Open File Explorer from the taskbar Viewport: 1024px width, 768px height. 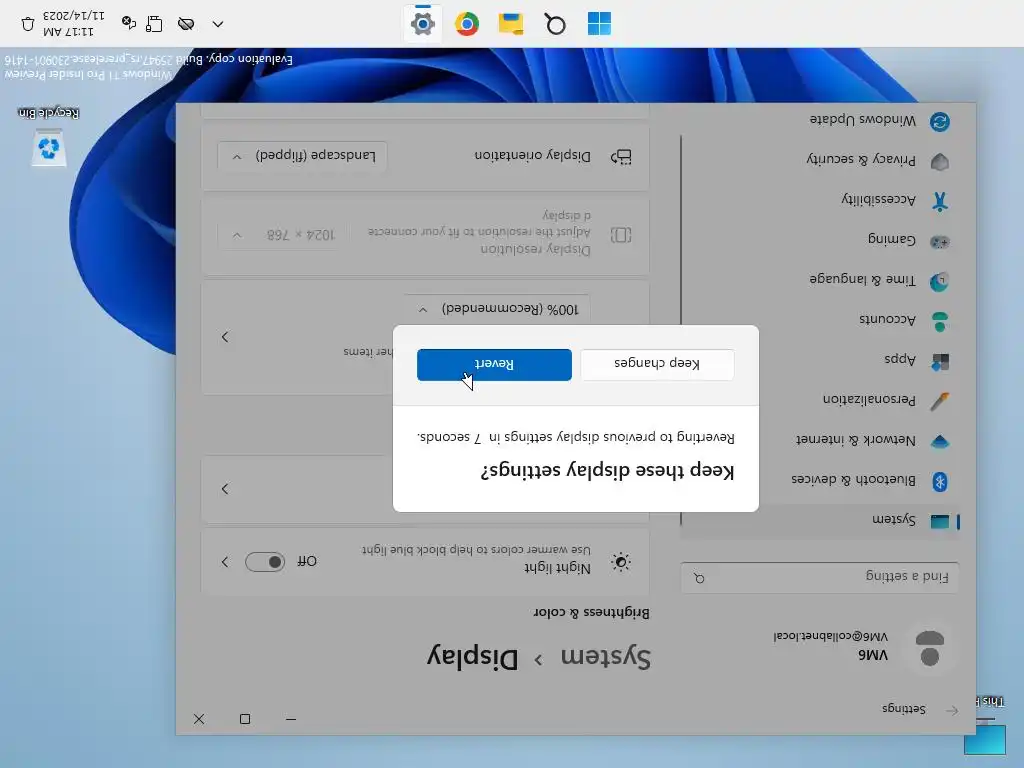coord(511,24)
